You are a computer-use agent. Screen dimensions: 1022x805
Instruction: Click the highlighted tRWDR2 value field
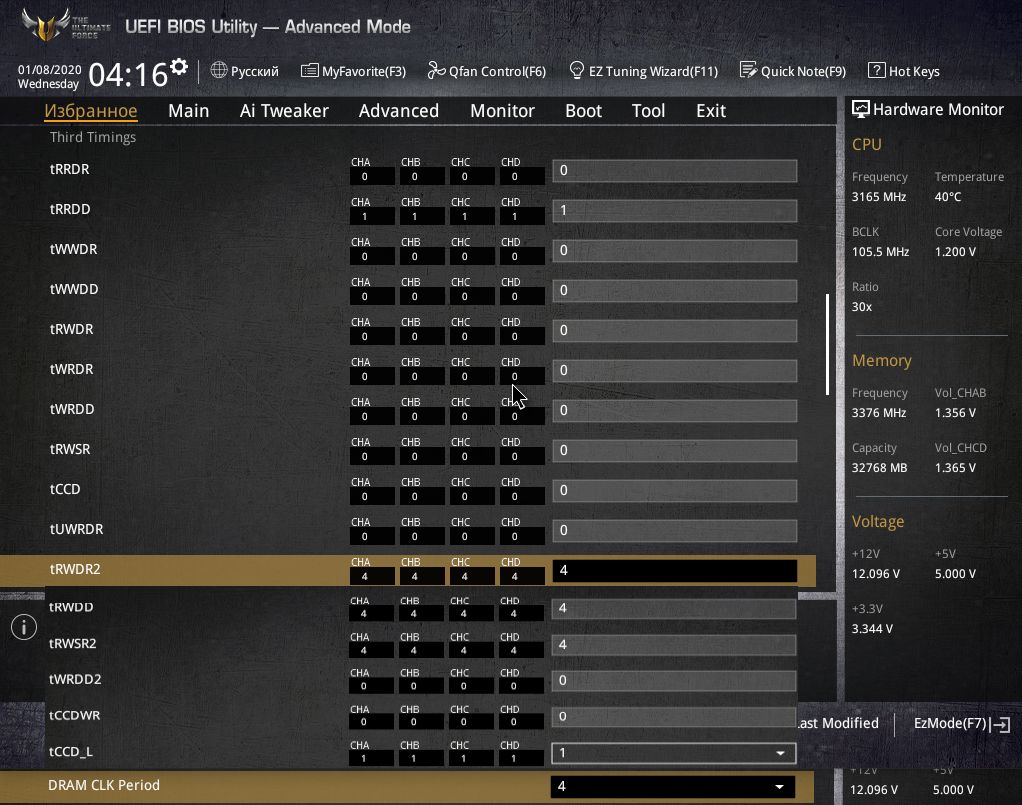(675, 570)
